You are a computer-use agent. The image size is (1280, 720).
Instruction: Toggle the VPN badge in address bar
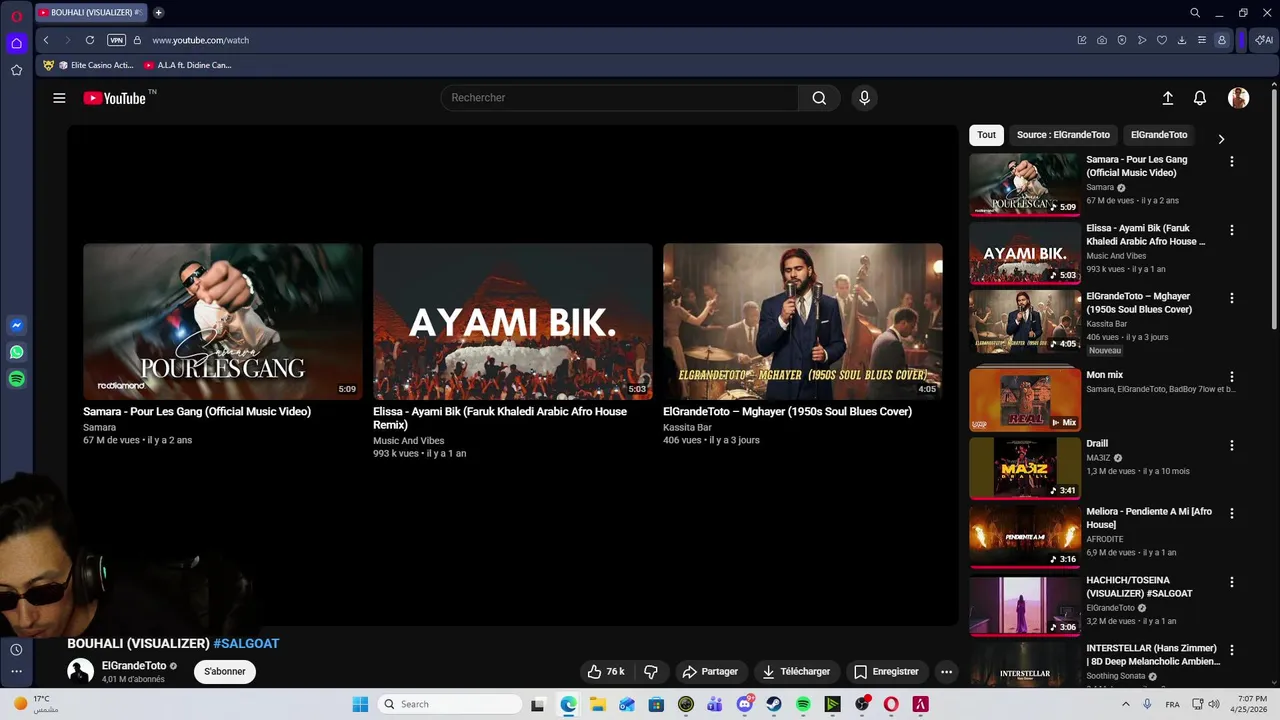pyautogui.click(x=116, y=40)
